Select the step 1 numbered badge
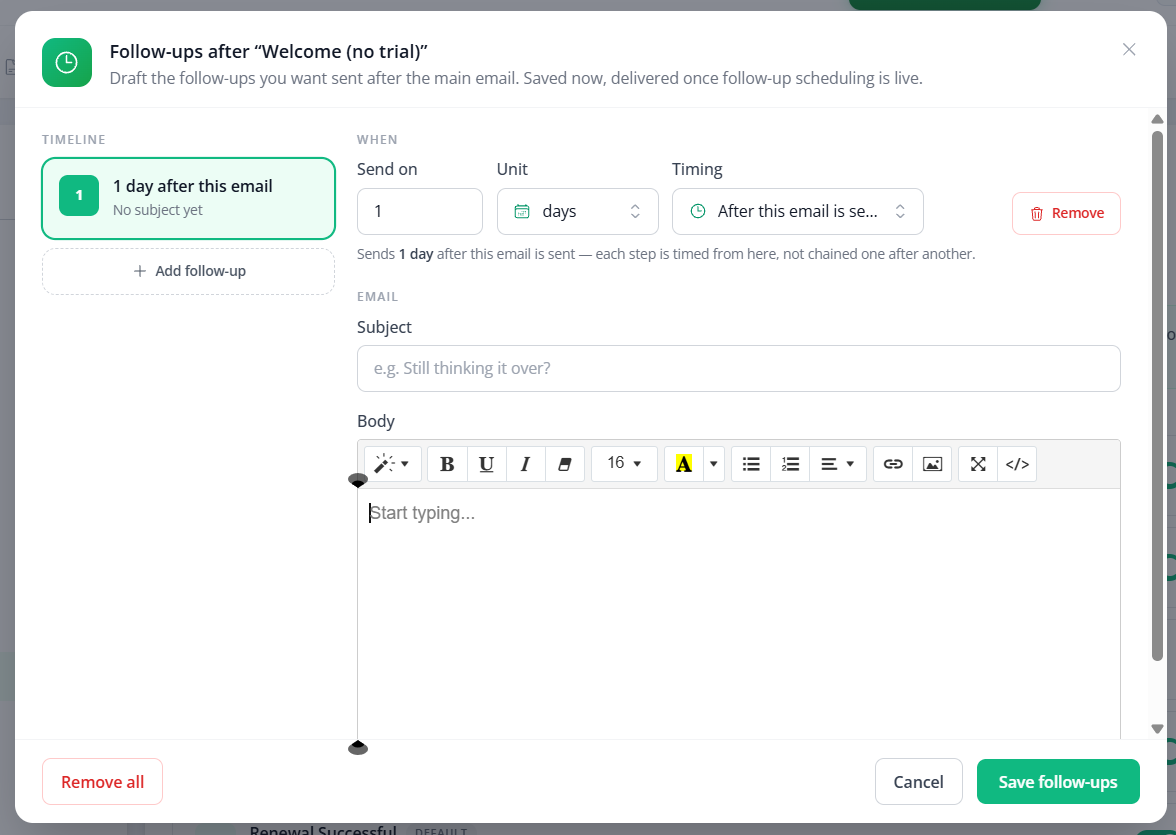1176x835 pixels. point(79,195)
